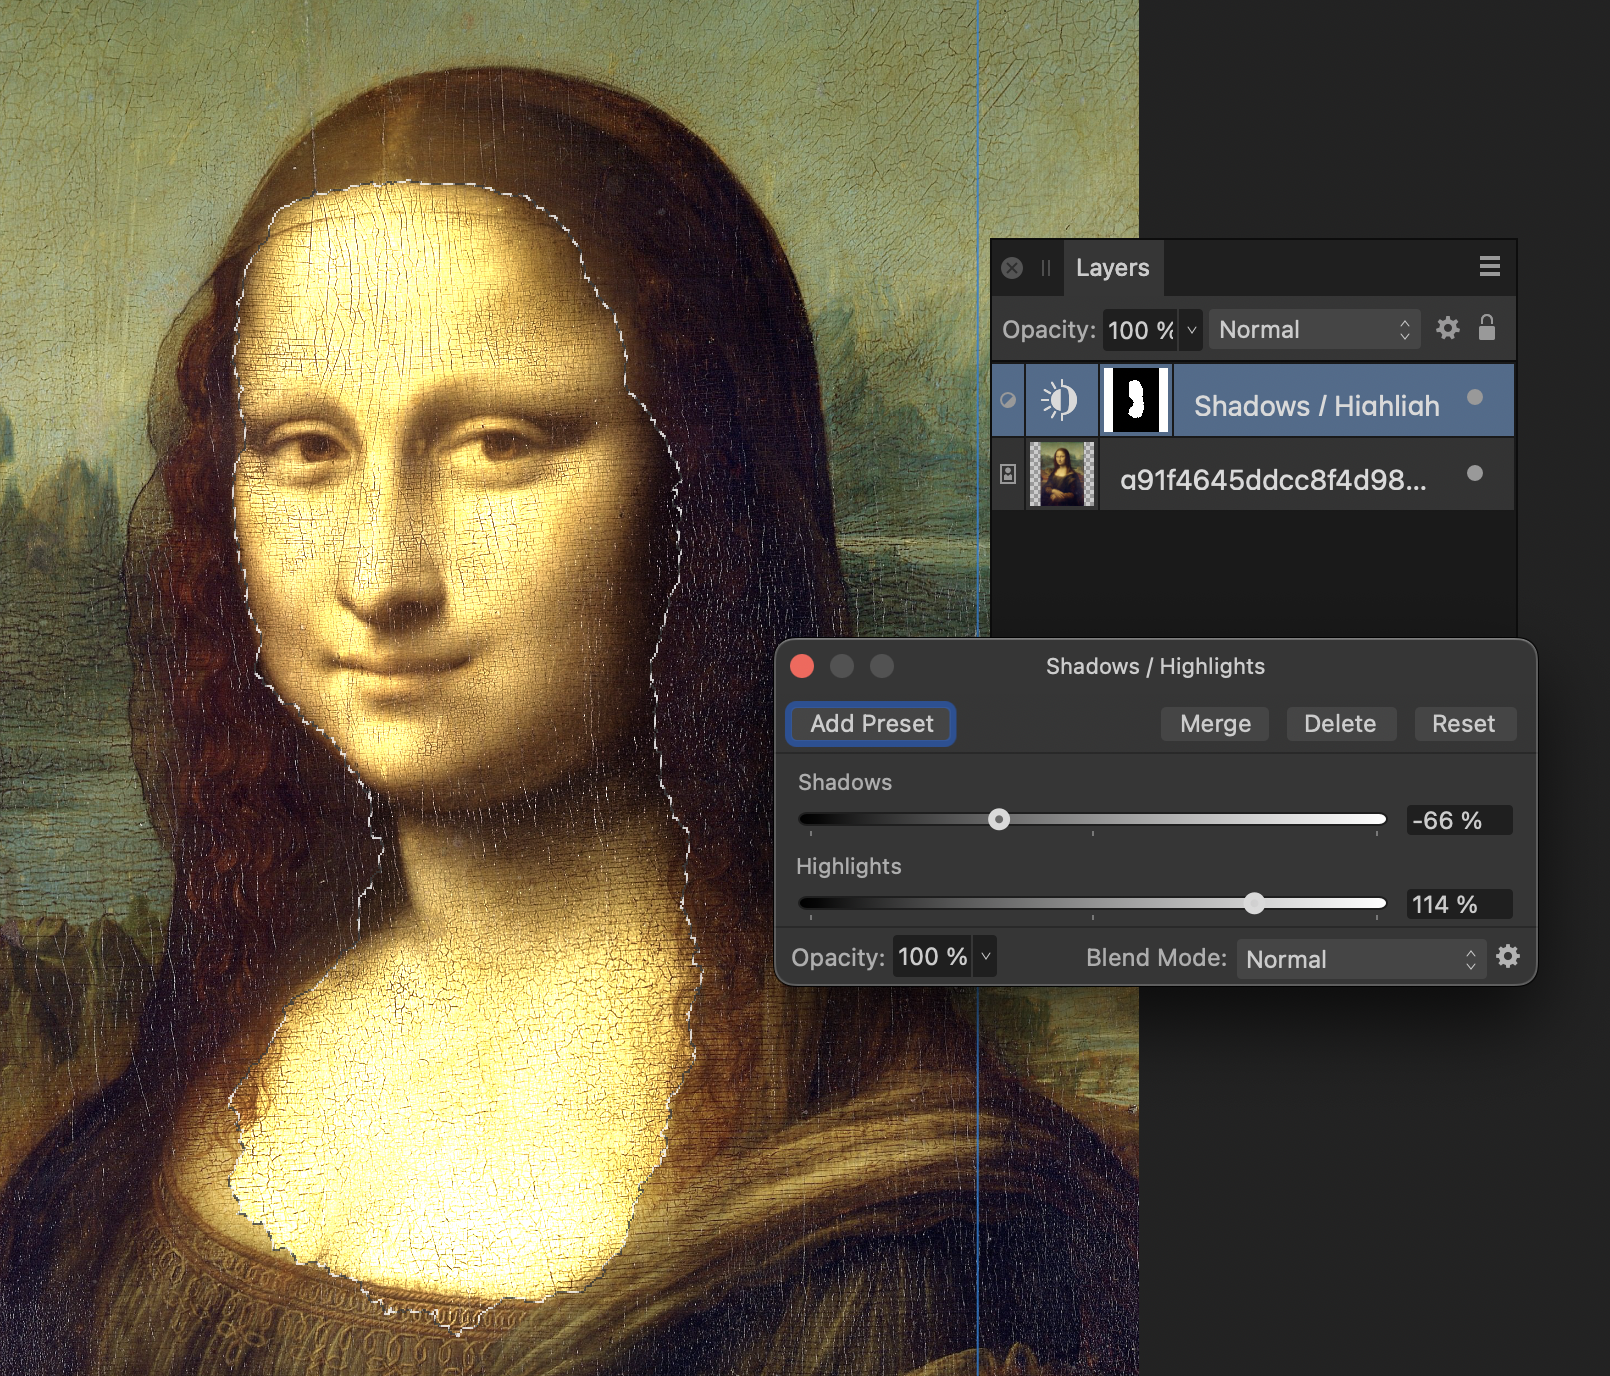Screen dimensions: 1610x1376
Task: Click the Shadows -66 % value field
Action: [x=1459, y=821]
